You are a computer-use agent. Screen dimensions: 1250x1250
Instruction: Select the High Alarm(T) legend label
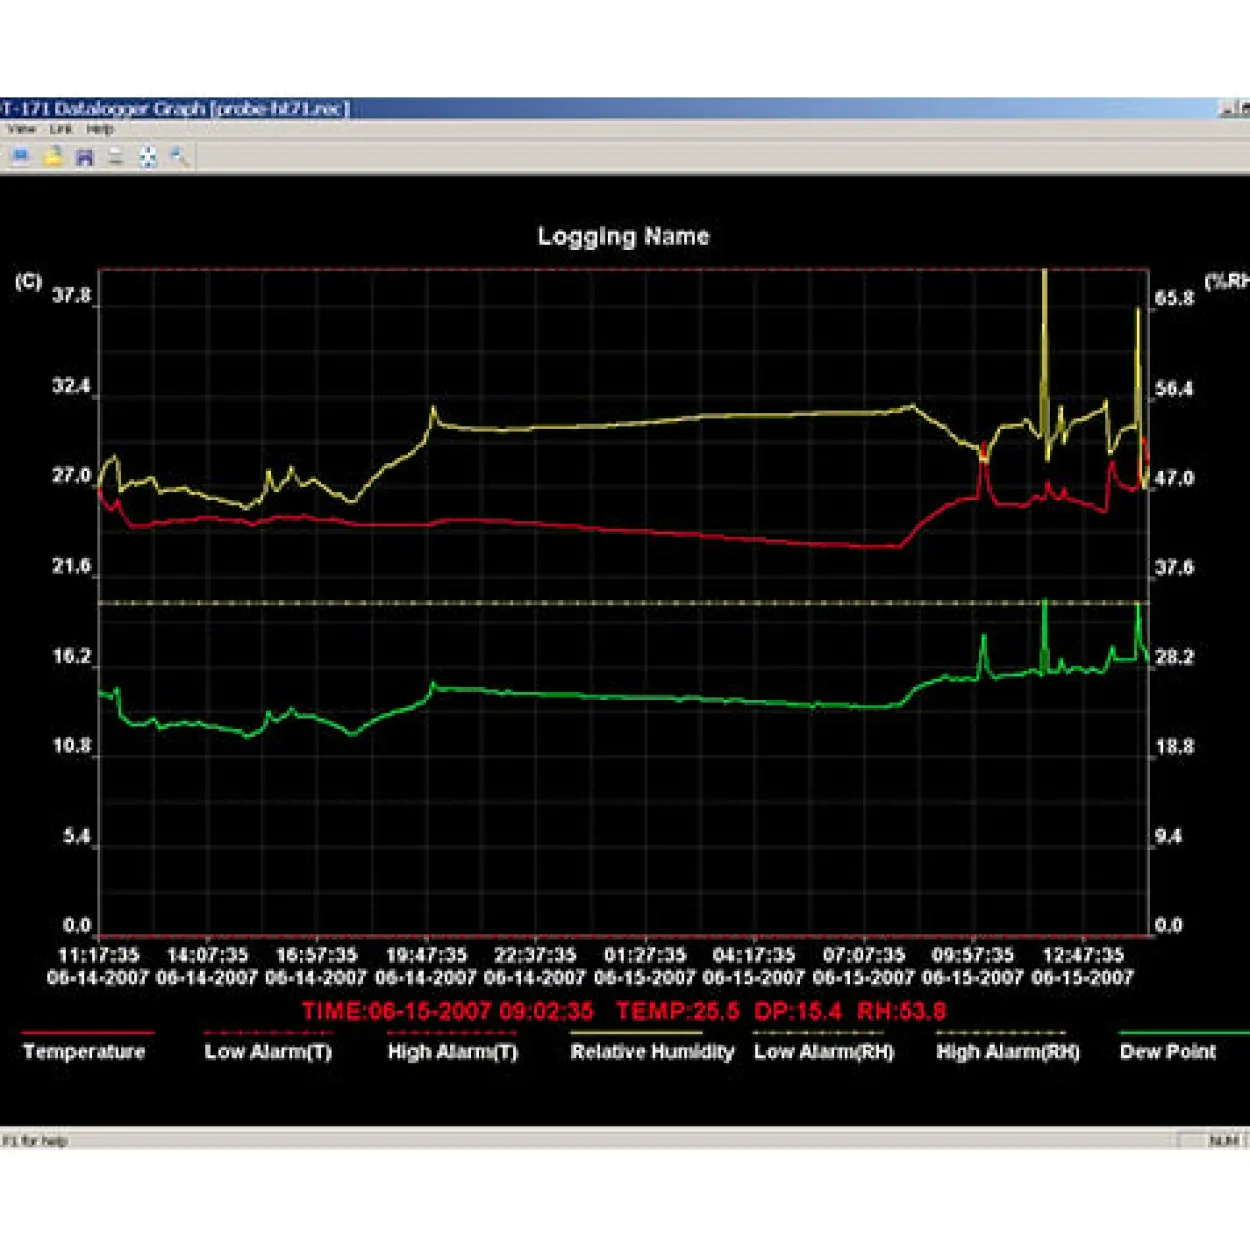[x=452, y=1051]
